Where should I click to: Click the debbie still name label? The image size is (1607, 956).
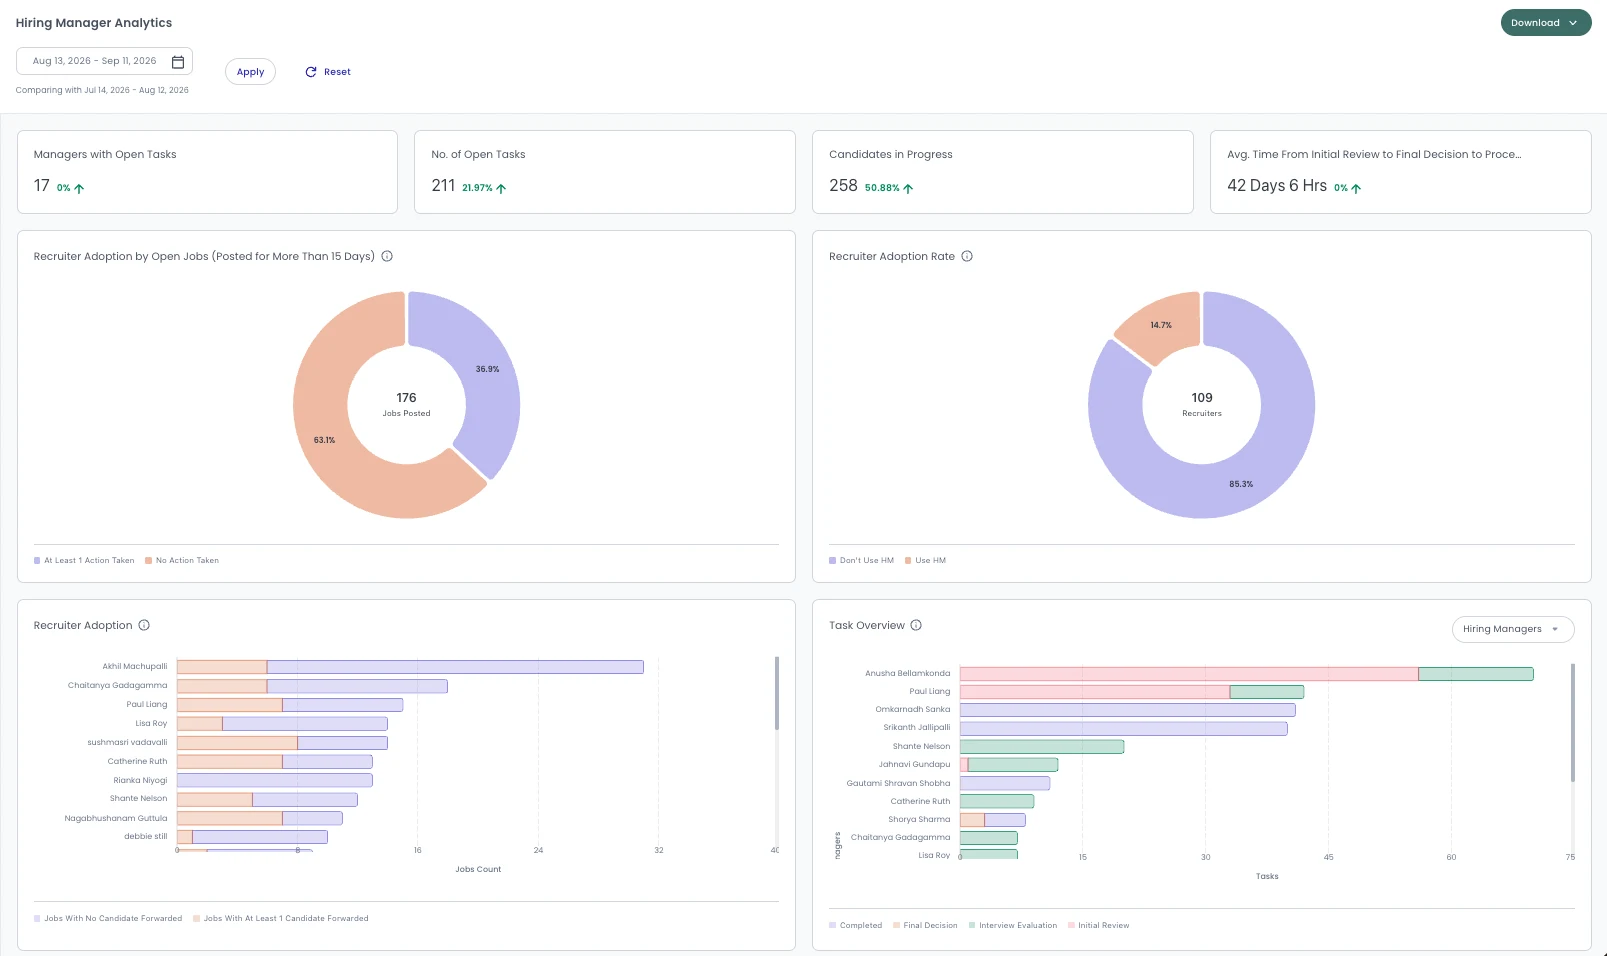pos(146,836)
